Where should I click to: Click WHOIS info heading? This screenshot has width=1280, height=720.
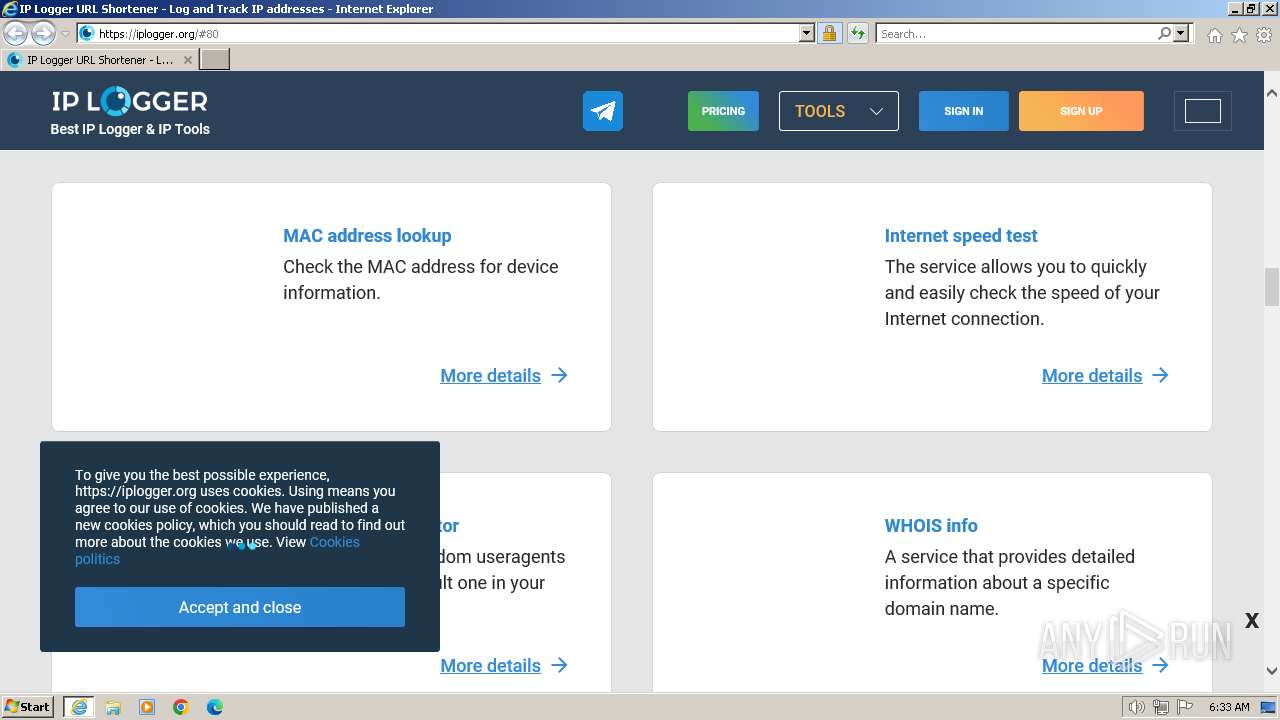point(931,526)
